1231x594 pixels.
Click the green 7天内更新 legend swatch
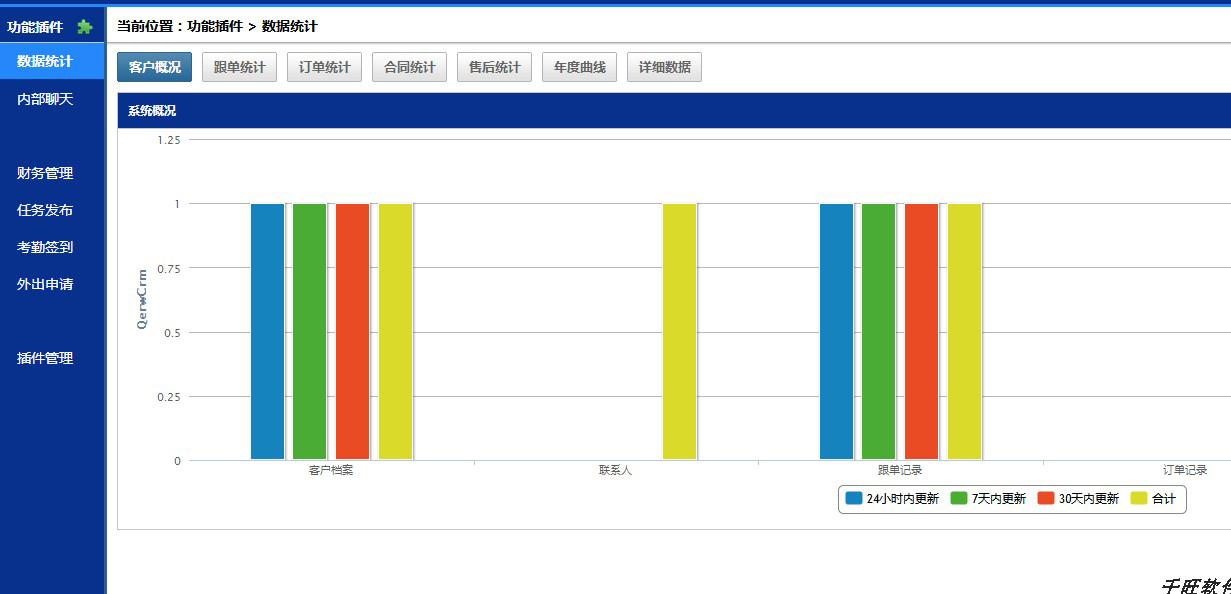click(x=959, y=498)
